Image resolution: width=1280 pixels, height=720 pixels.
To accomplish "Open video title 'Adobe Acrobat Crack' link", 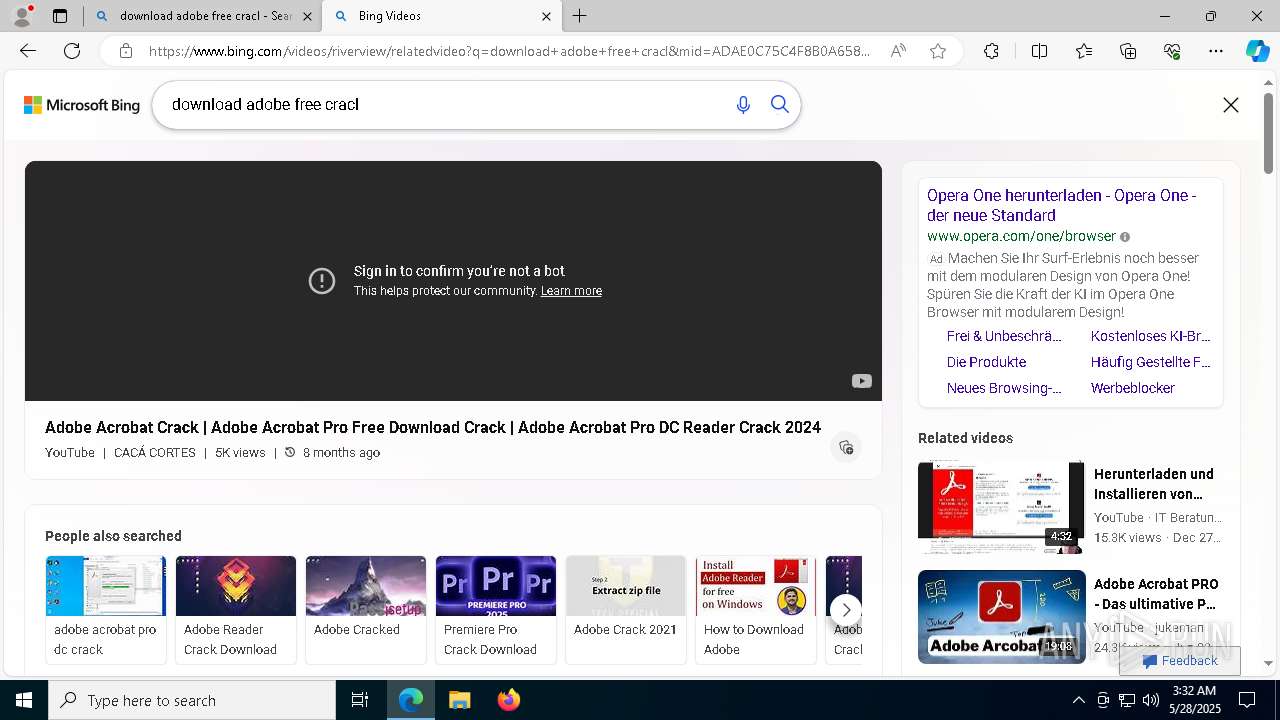I will [x=433, y=427].
